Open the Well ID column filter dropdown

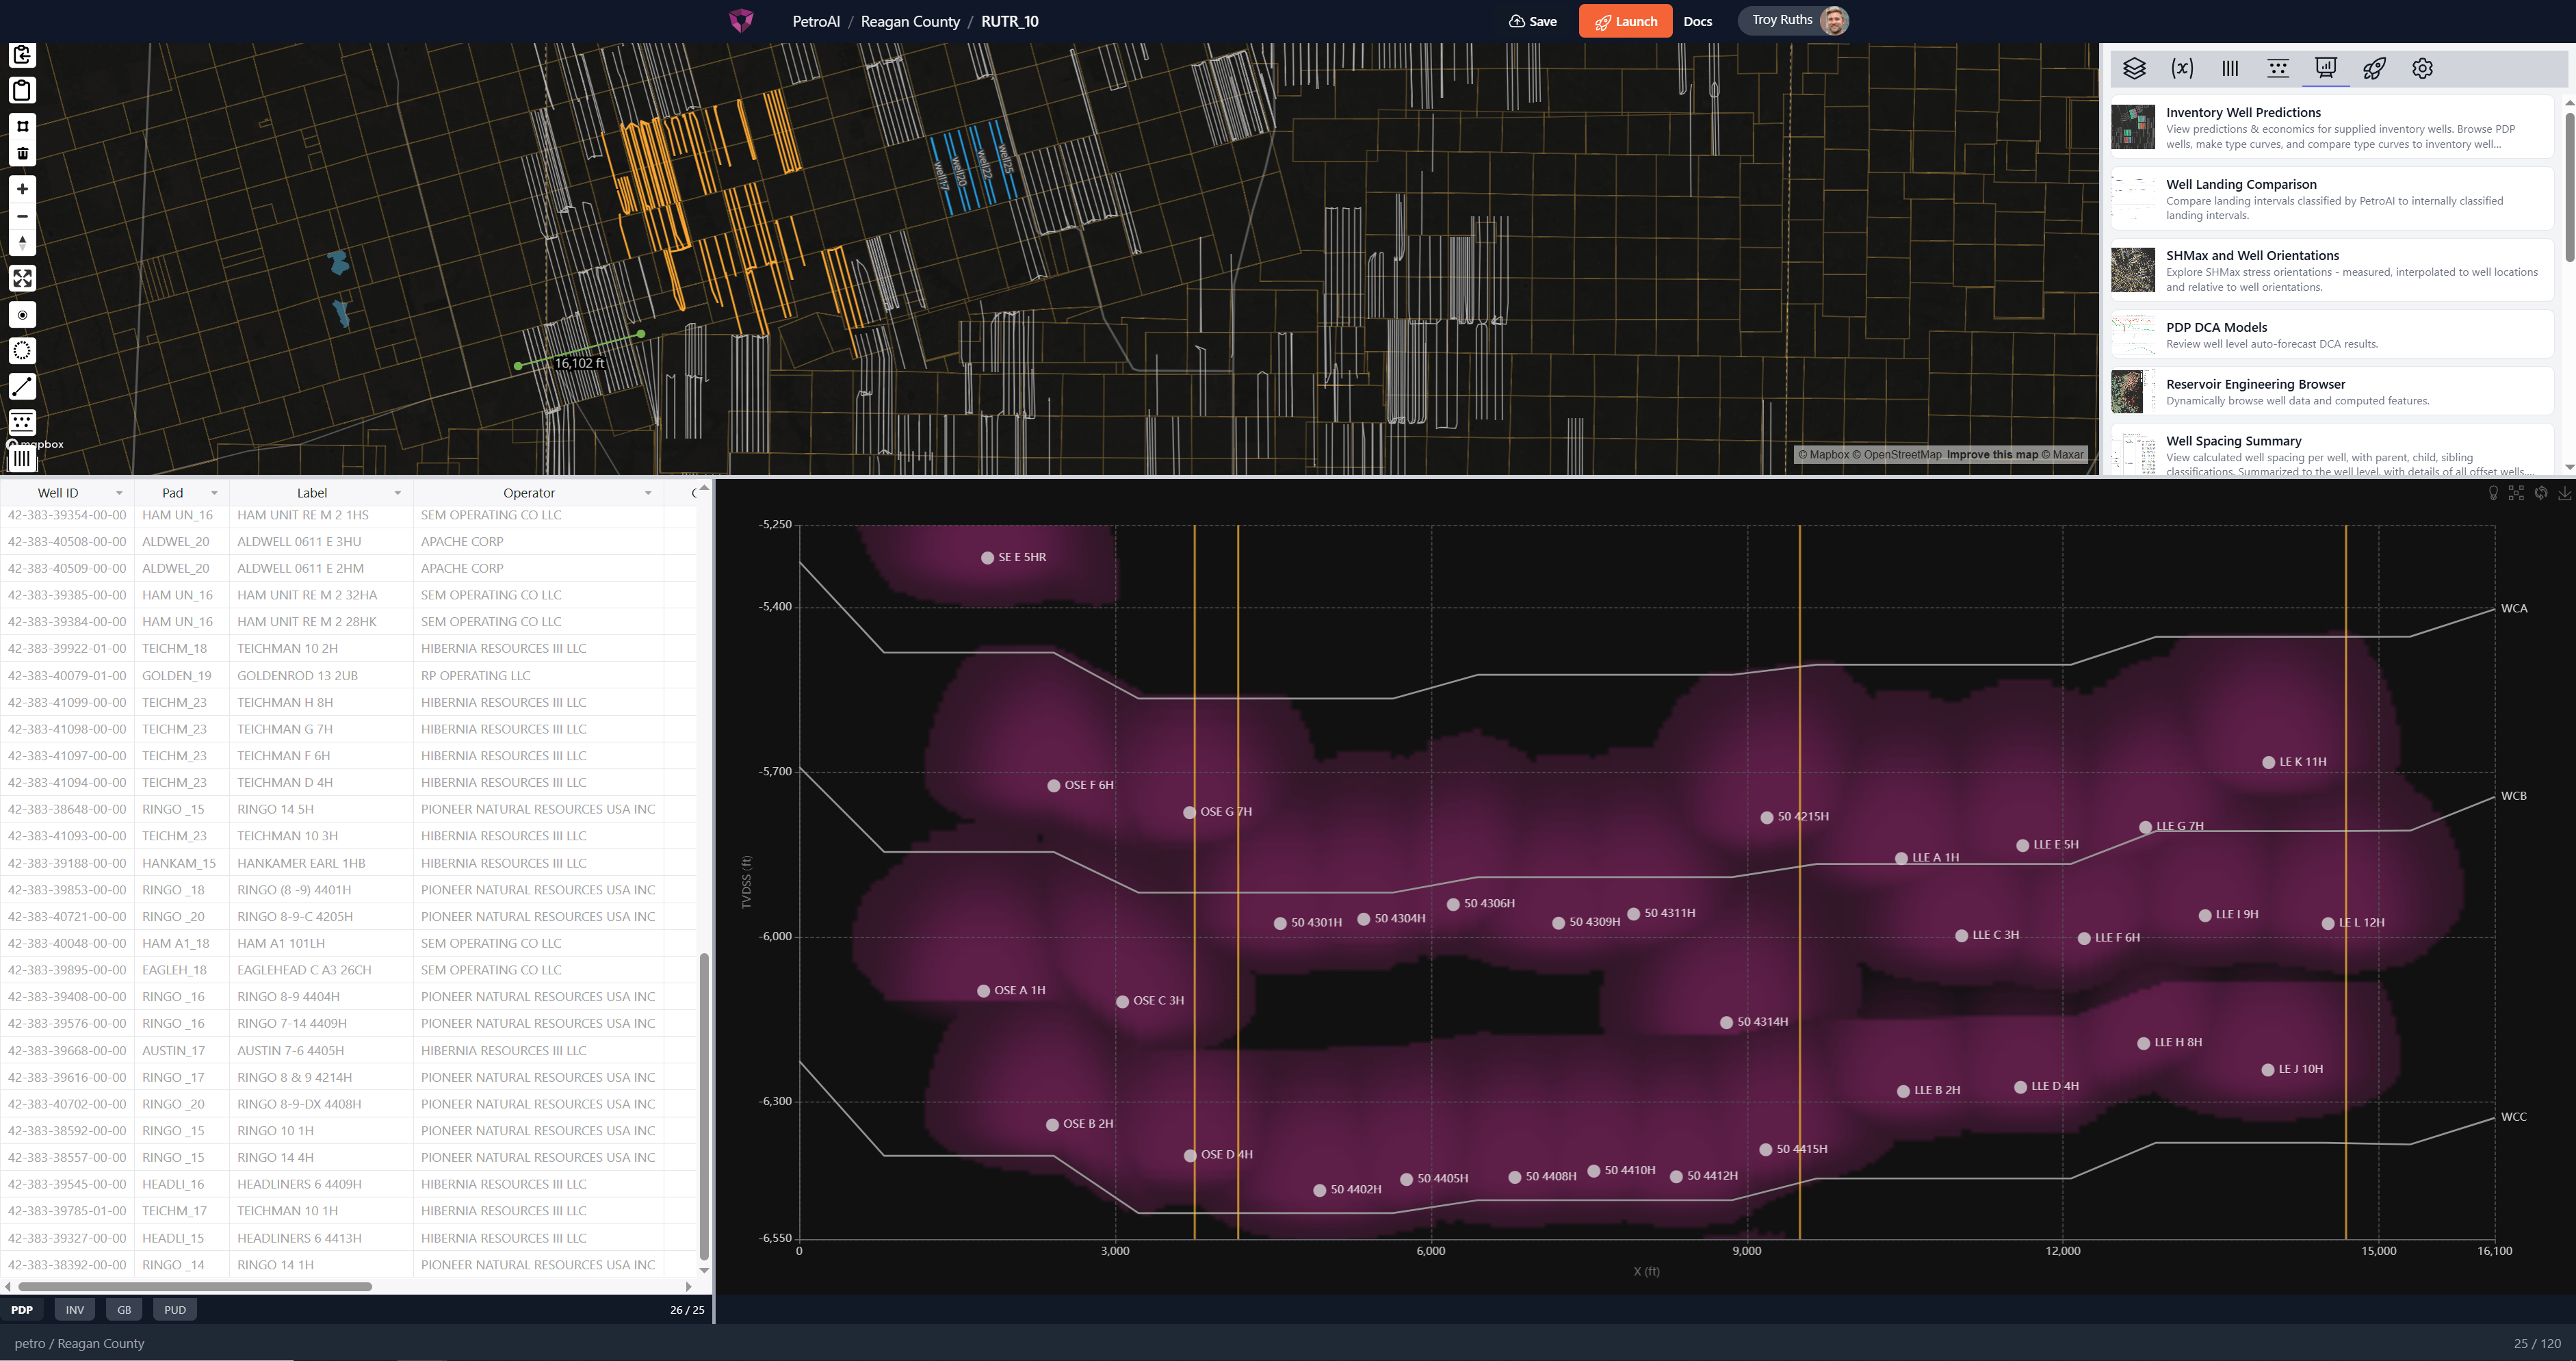pos(119,492)
